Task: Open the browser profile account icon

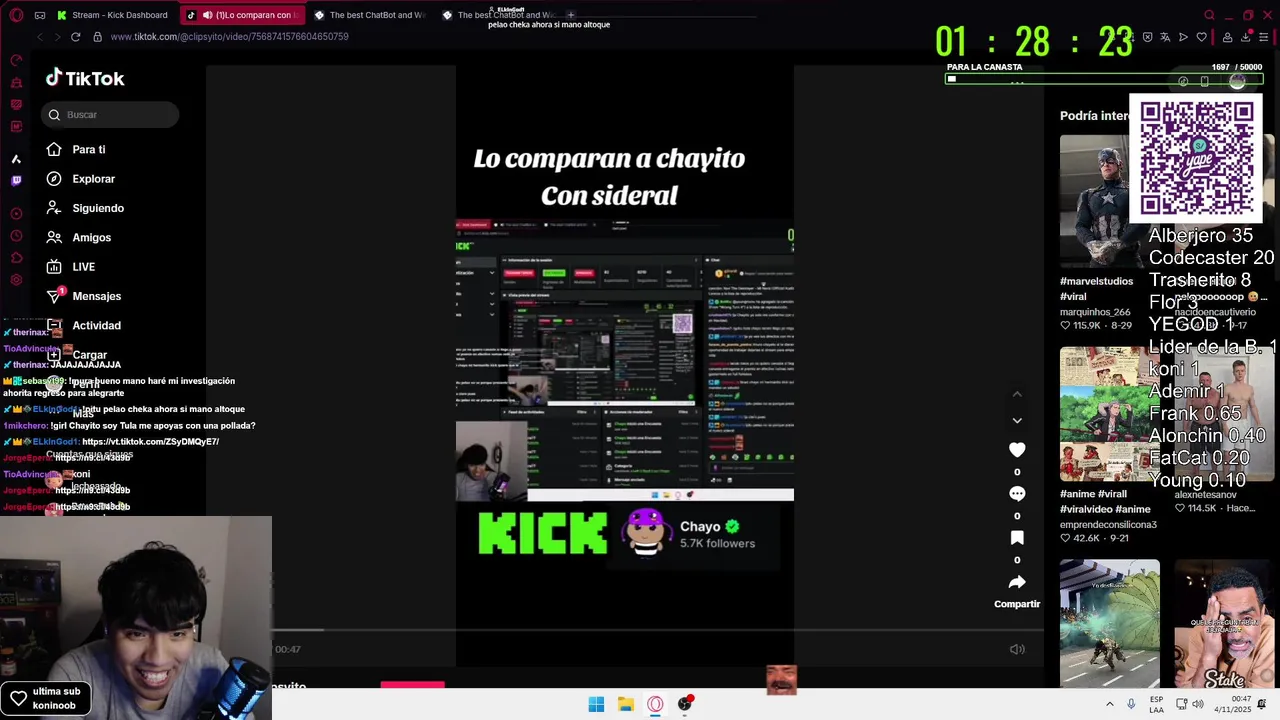Action: pyautogui.click(x=1227, y=37)
